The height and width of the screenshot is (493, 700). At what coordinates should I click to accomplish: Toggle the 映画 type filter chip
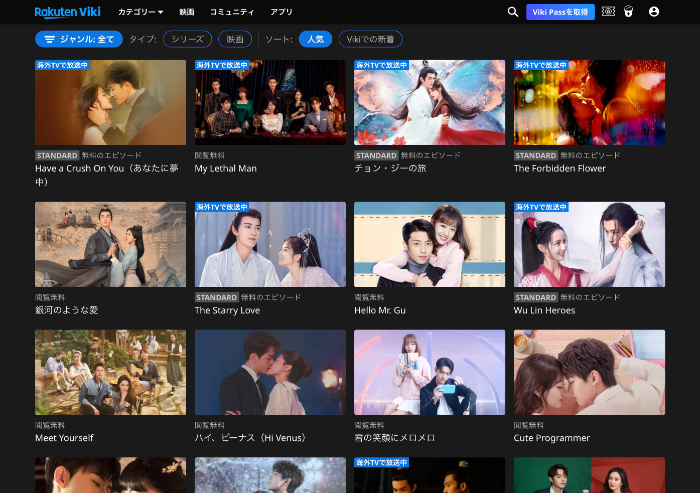click(x=235, y=39)
